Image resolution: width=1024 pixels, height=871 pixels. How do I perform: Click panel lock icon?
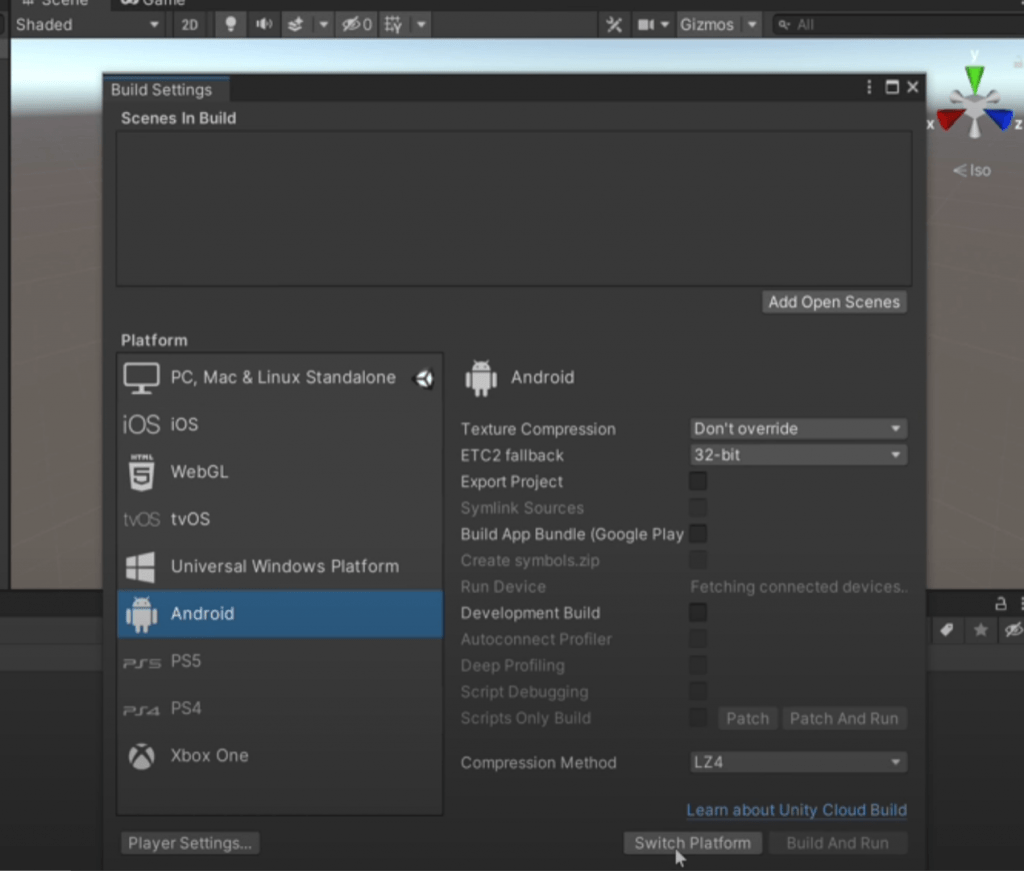click(x=1000, y=603)
